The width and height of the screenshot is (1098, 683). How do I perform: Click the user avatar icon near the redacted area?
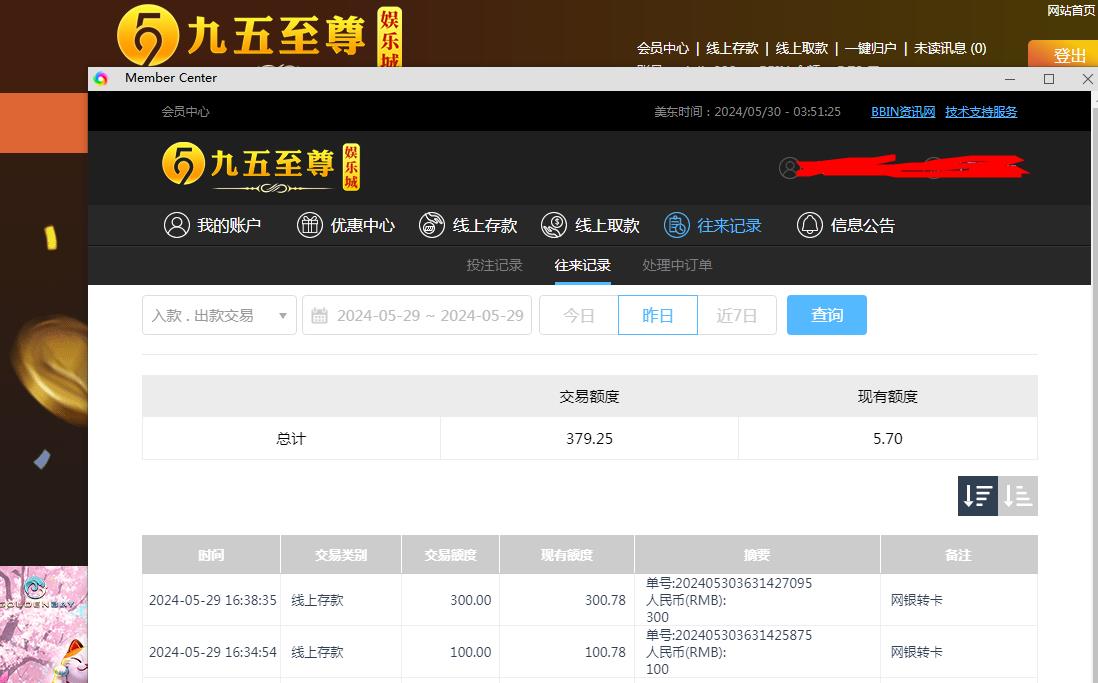tap(789, 168)
